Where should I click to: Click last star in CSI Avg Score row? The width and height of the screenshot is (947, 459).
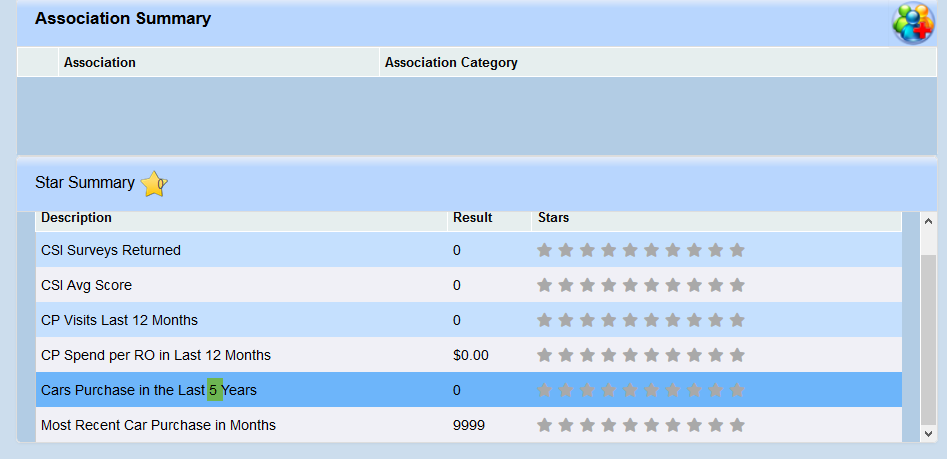737,285
